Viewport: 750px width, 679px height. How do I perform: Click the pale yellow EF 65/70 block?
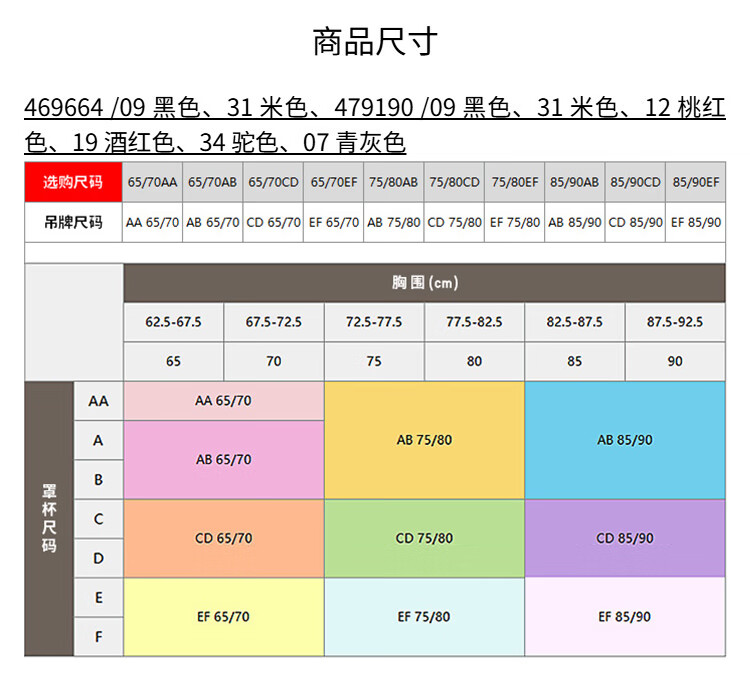[x=223, y=617]
